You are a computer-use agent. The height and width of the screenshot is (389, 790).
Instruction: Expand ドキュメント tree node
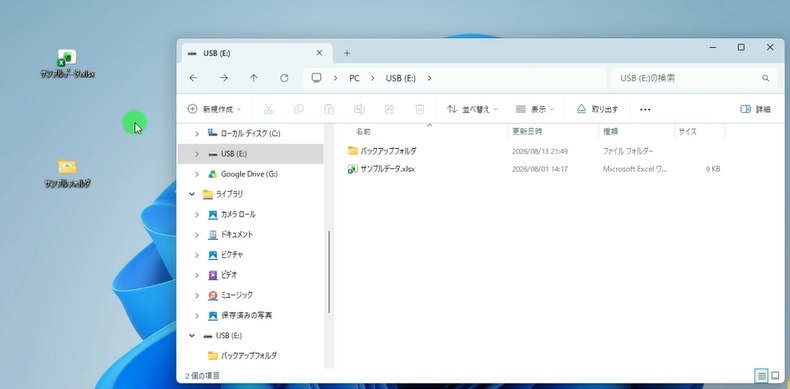196,234
